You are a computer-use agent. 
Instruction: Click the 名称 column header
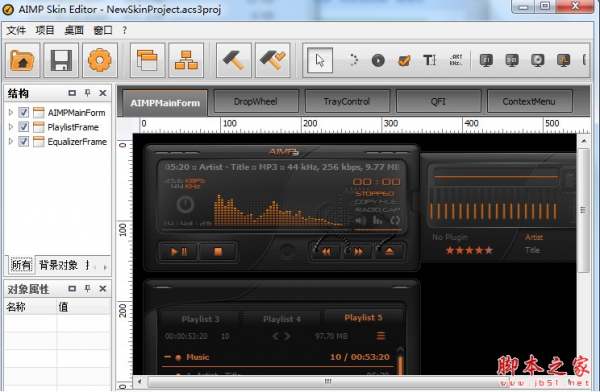pos(31,307)
